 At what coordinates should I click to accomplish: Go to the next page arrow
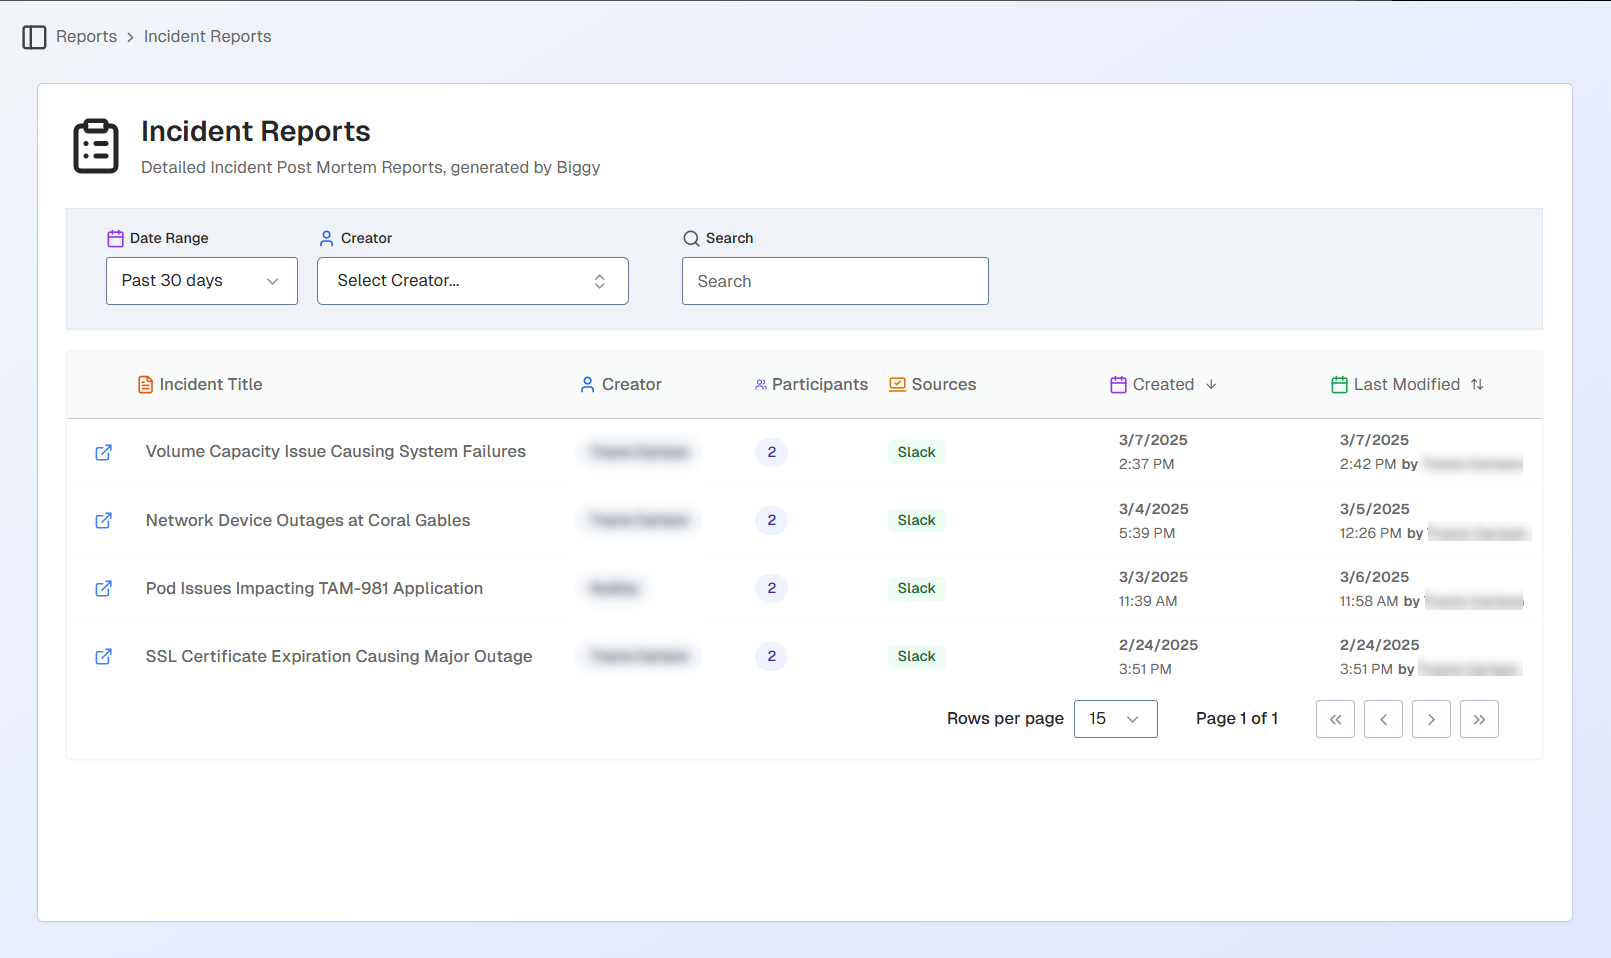1431,719
